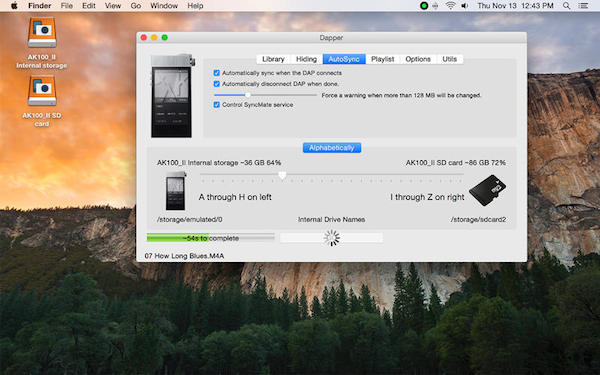Click the Alphabetically button
The image size is (600, 375).
(332, 148)
